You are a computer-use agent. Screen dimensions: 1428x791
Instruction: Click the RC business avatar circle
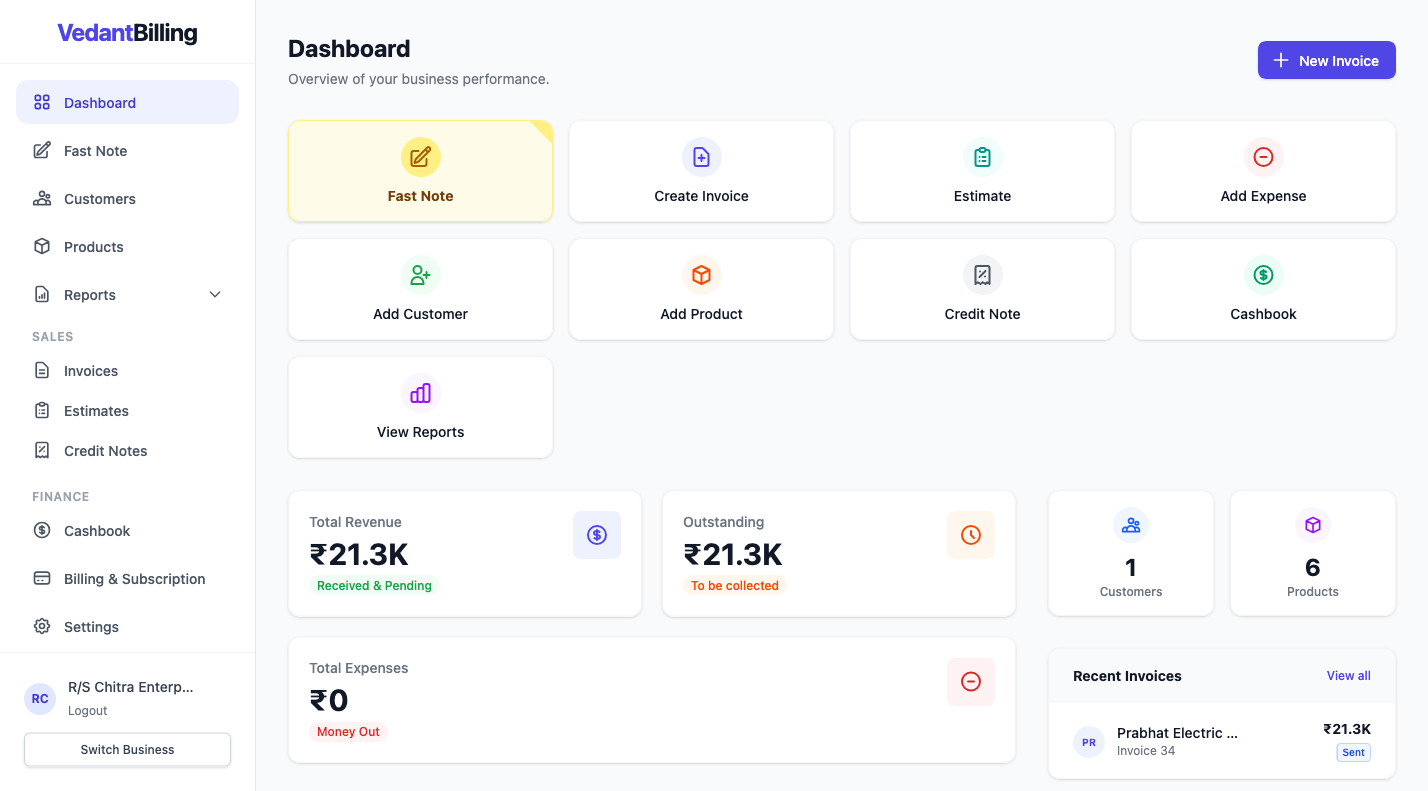pos(39,698)
